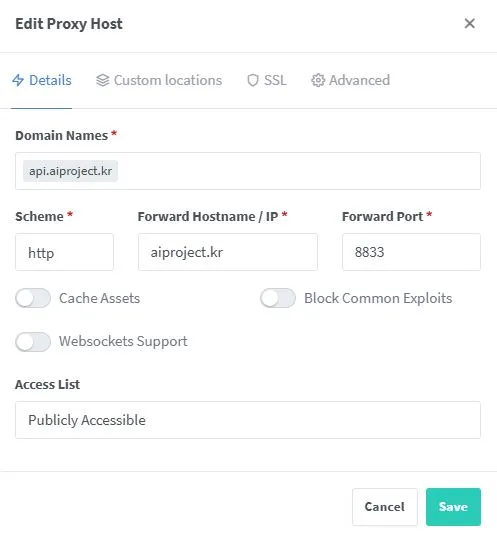Click the Forward Hostname / IP field
The image size is (497, 535).
coord(228,252)
